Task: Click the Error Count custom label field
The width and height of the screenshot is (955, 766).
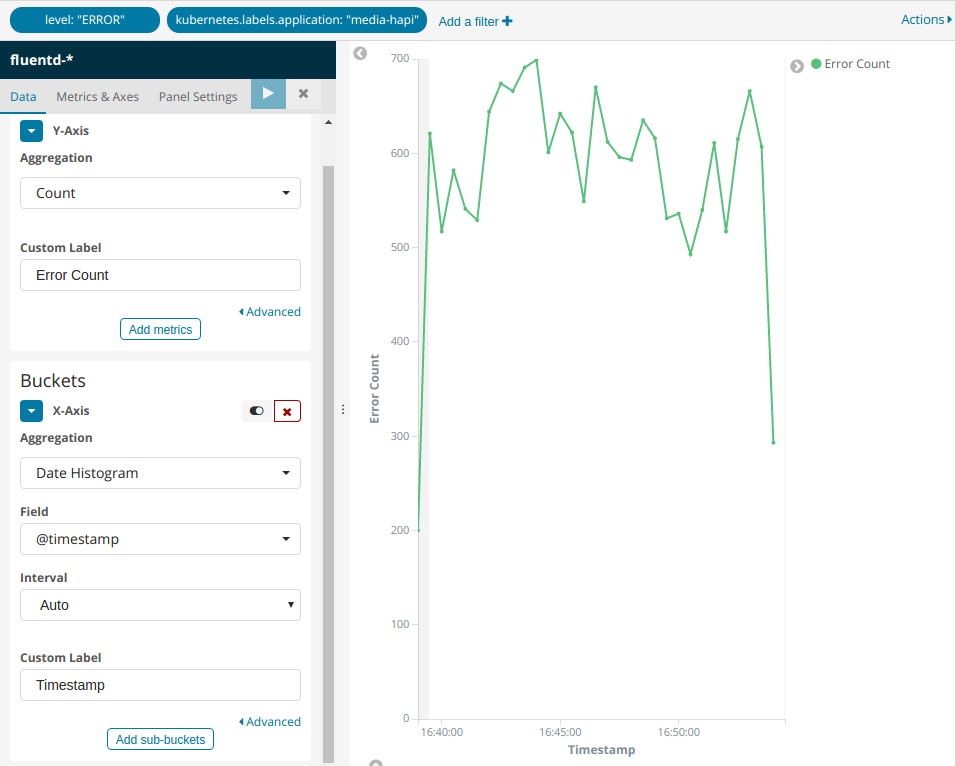Action: click(160, 275)
